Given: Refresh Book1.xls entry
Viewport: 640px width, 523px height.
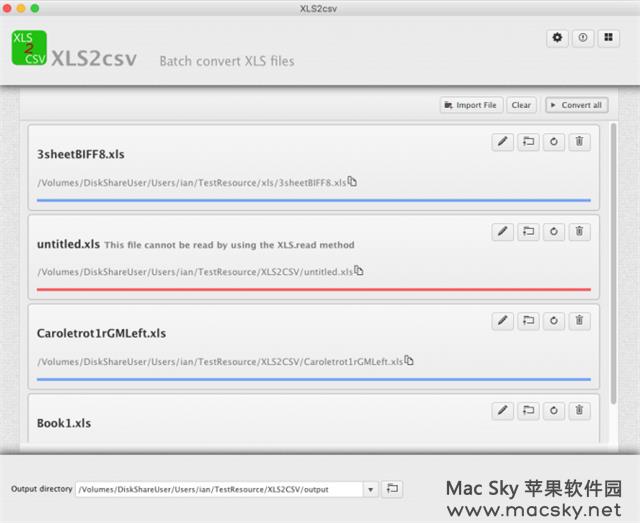Looking at the screenshot, I should pos(554,411).
